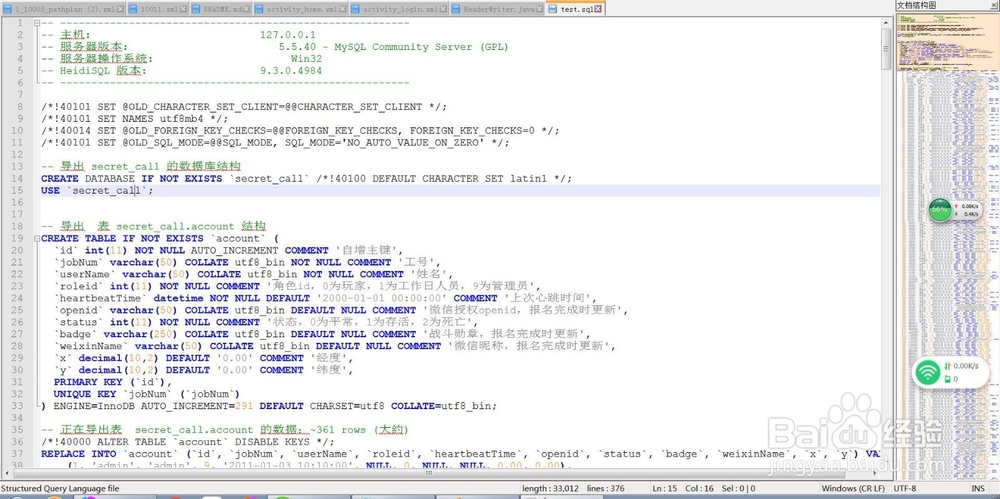Switch to the activity_login.xml tab

coord(400,10)
